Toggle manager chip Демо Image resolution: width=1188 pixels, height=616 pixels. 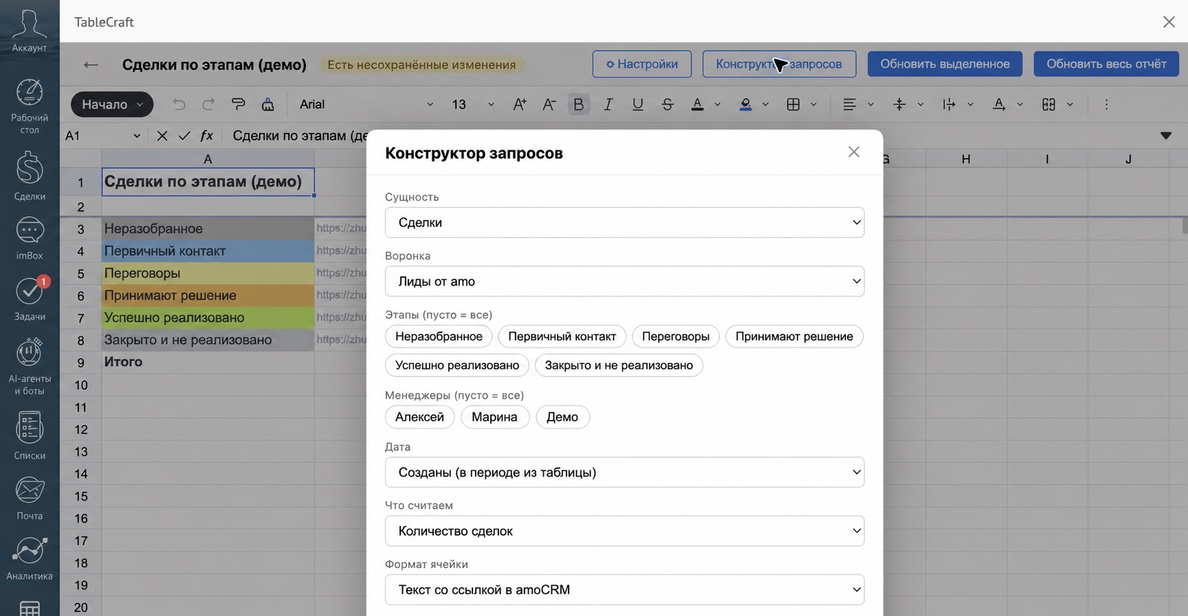(562, 417)
